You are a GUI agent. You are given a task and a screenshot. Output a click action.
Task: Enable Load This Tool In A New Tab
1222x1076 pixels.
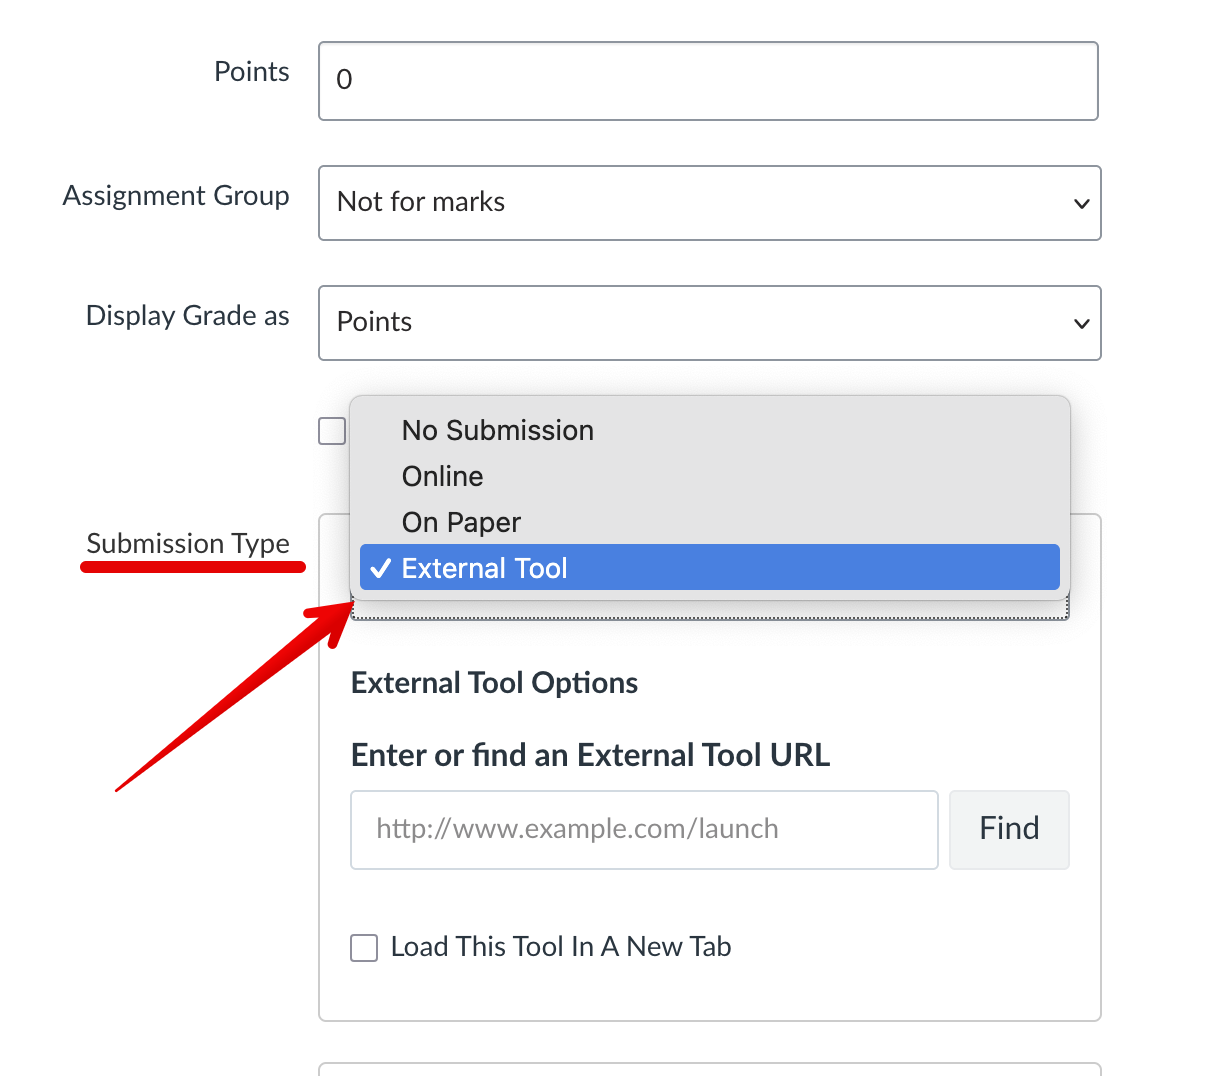pyautogui.click(x=364, y=948)
